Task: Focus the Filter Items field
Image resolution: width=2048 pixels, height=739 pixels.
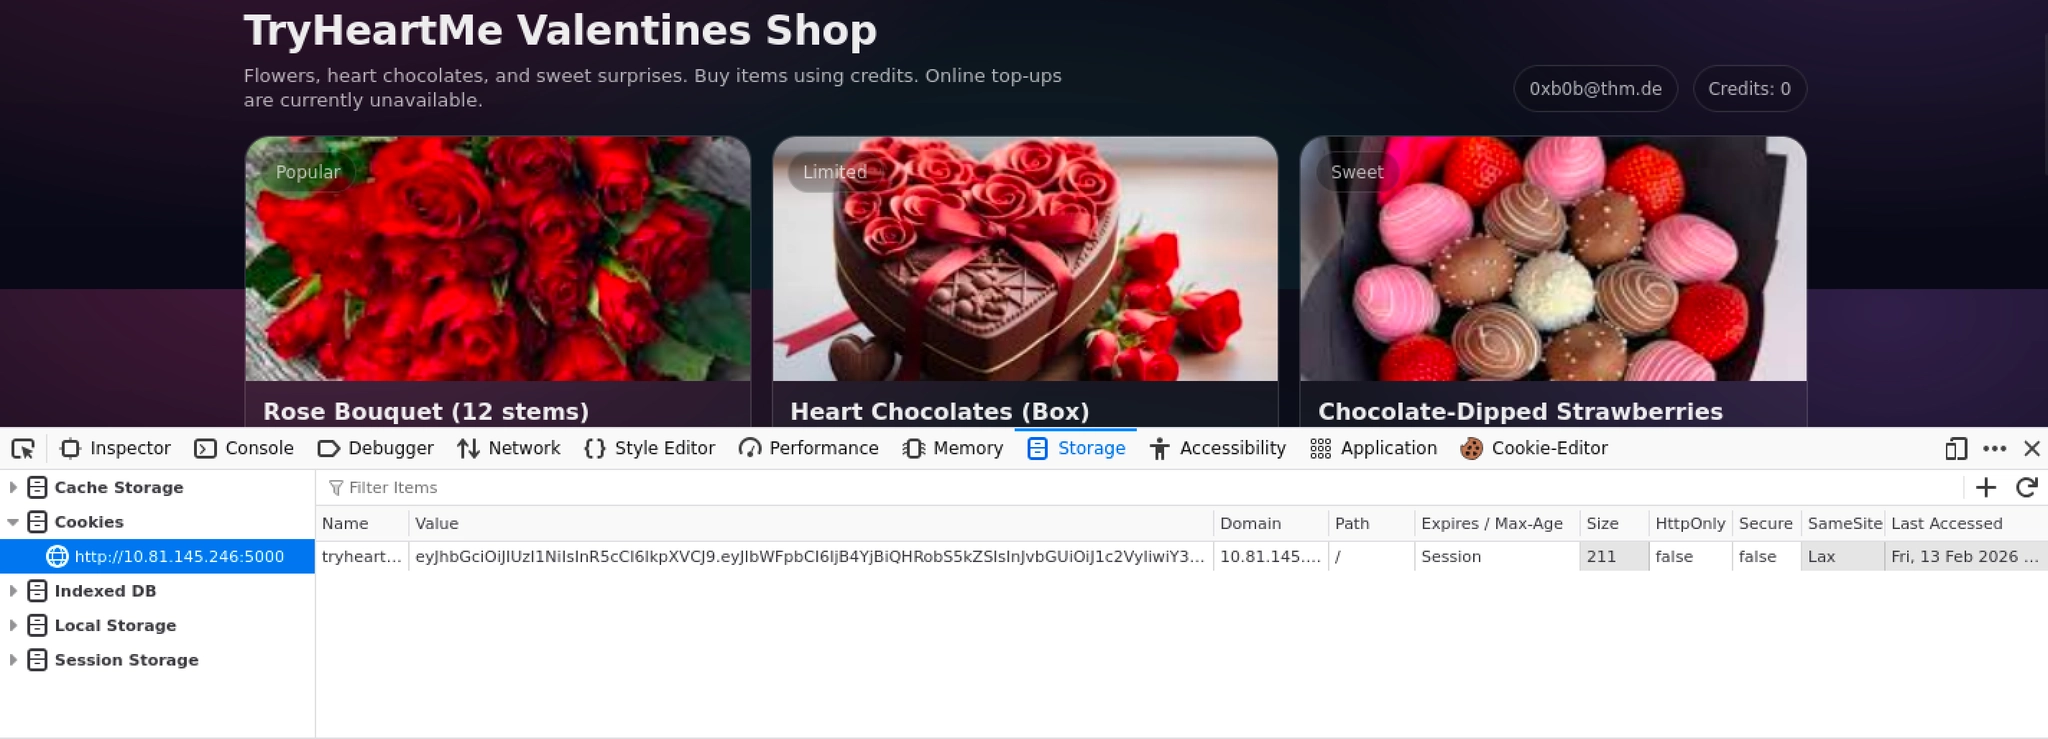Action: click(x=1140, y=487)
